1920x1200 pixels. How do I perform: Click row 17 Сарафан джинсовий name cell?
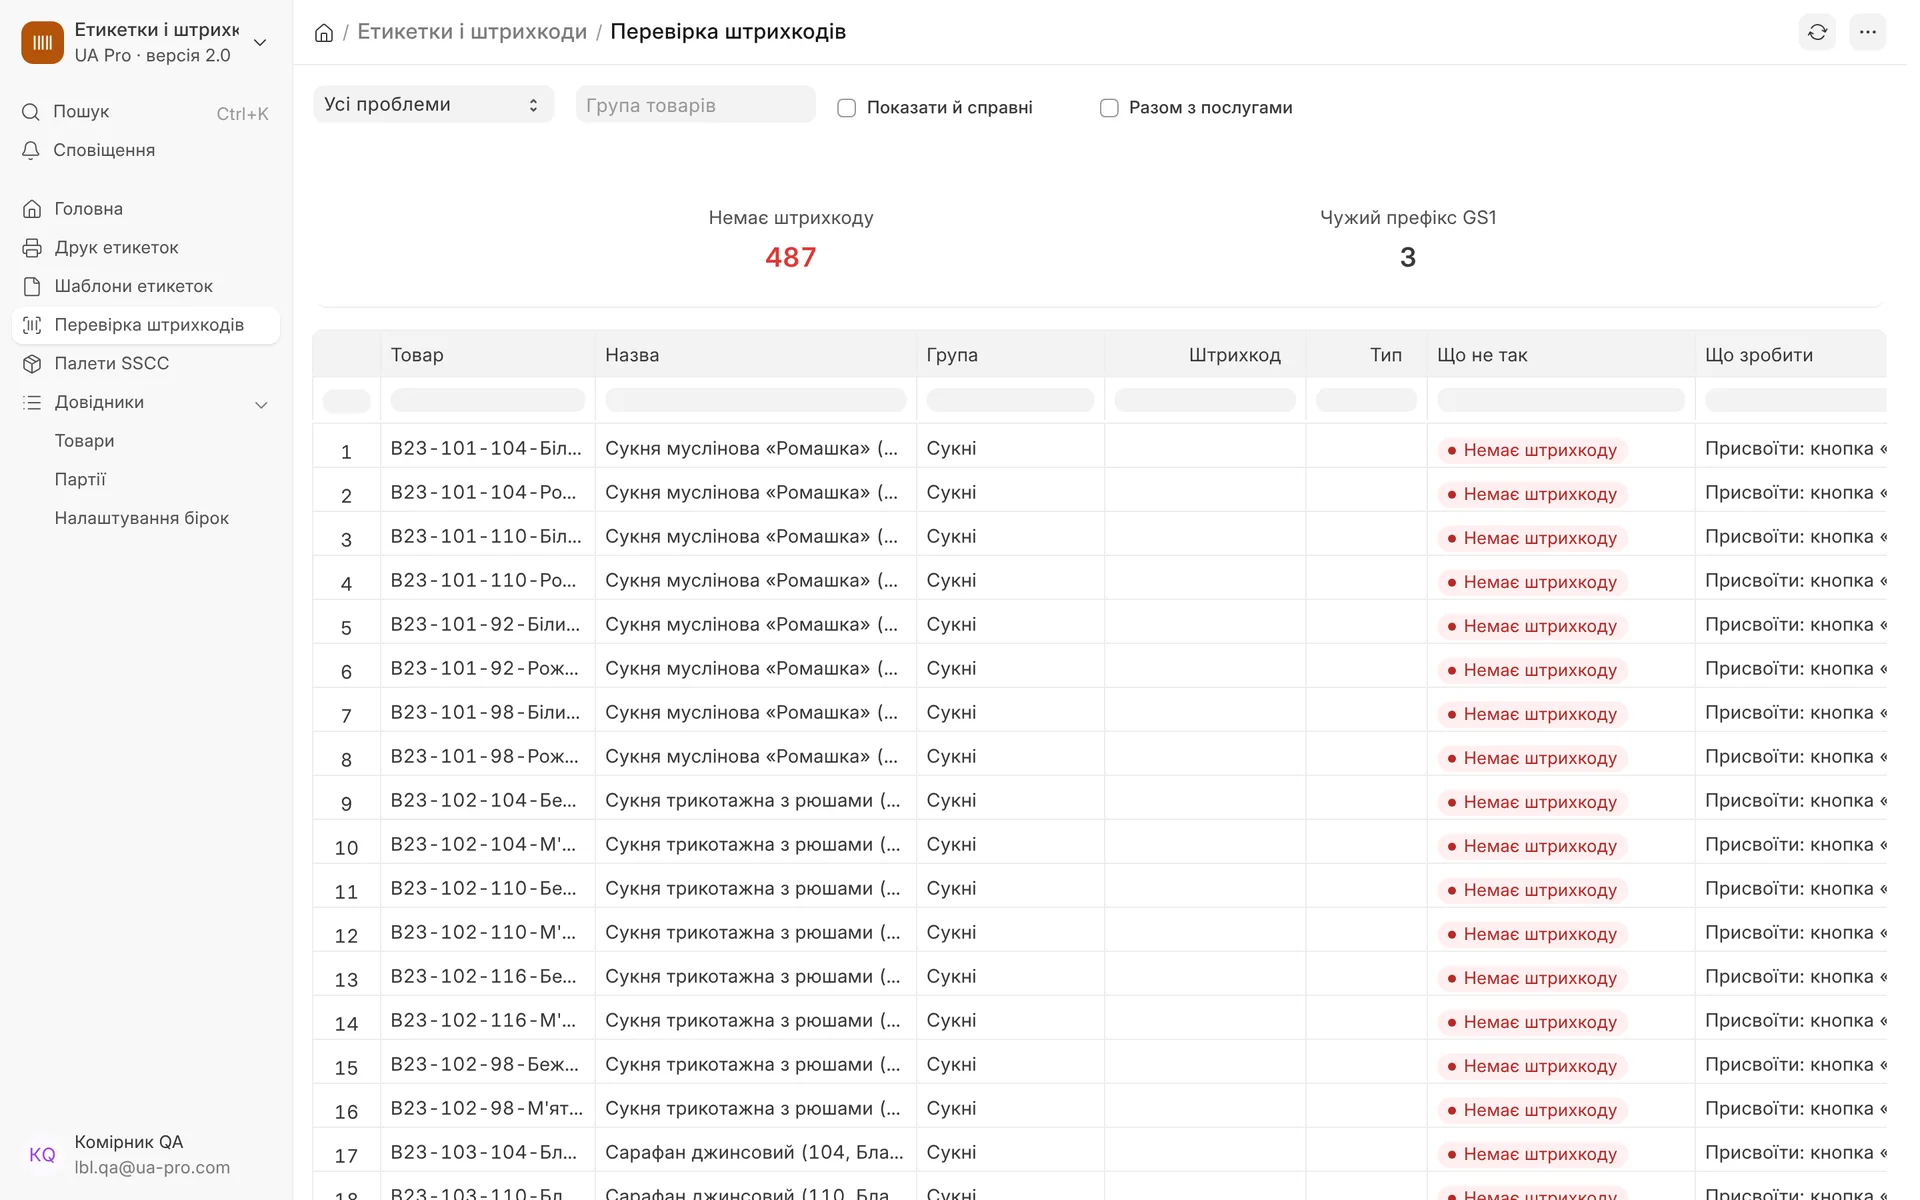tap(754, 1153)
